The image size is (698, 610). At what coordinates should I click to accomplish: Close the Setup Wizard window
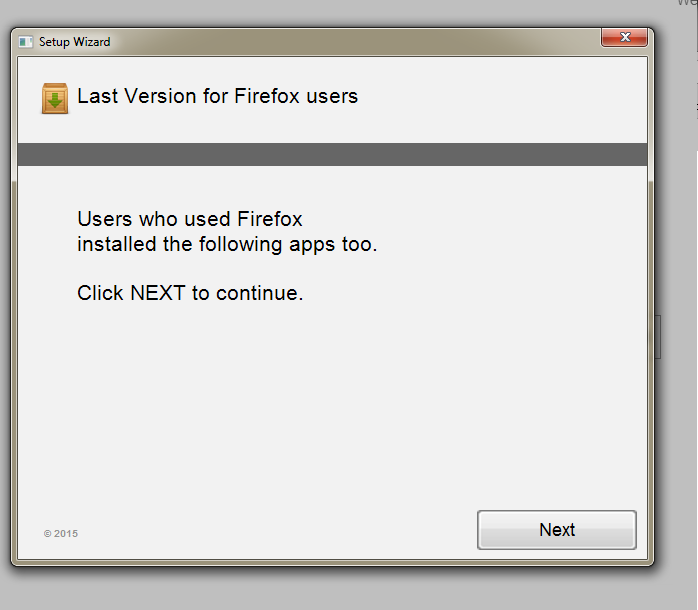coord(624,37)
